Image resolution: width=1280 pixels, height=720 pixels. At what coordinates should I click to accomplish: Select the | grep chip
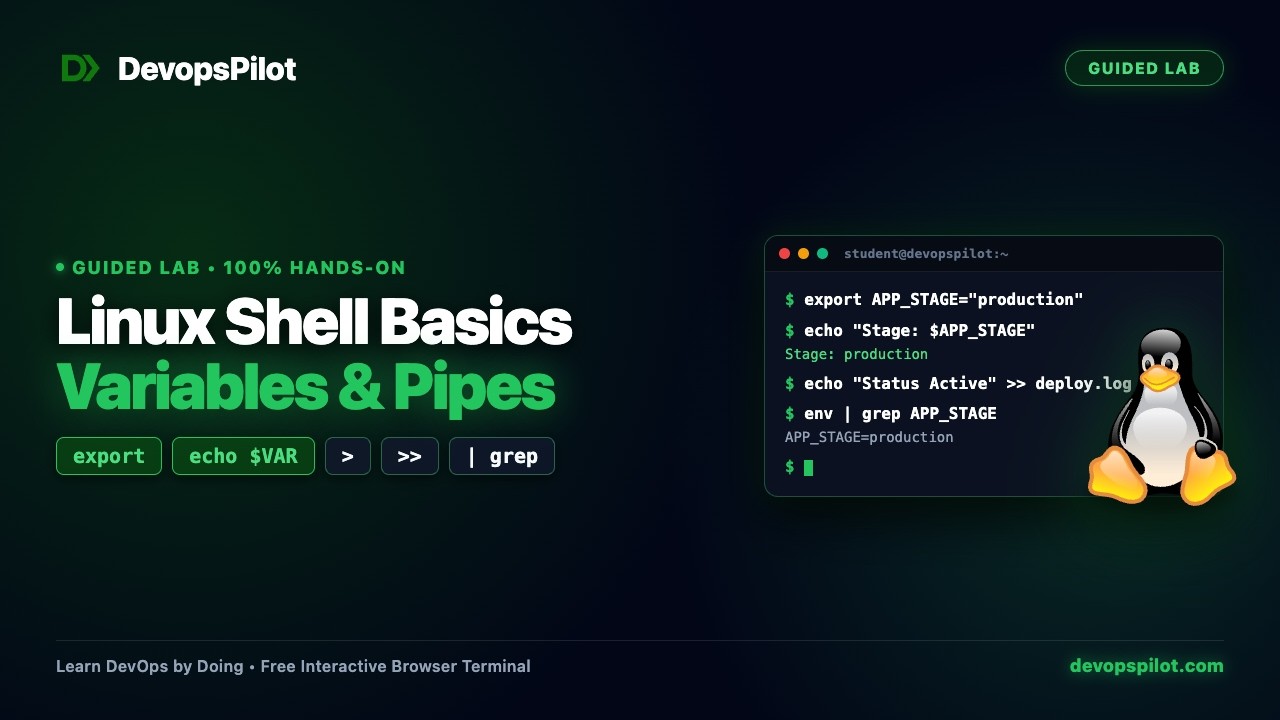pos(502,456)
